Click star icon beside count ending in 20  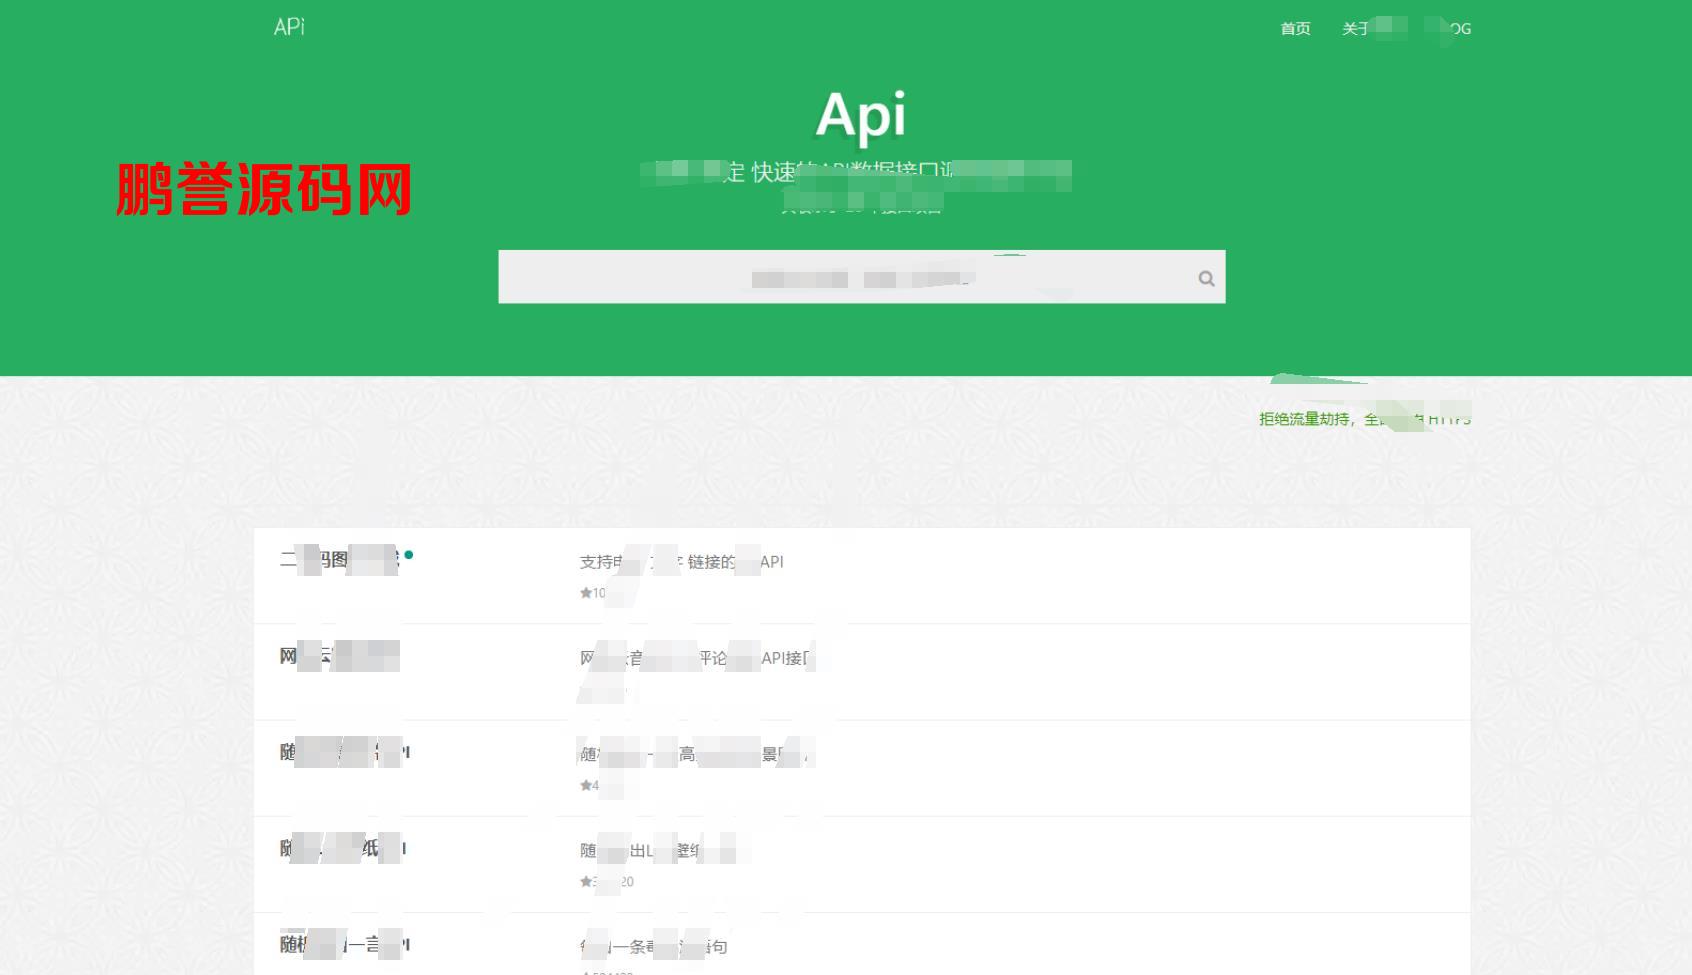coord(585,881)
